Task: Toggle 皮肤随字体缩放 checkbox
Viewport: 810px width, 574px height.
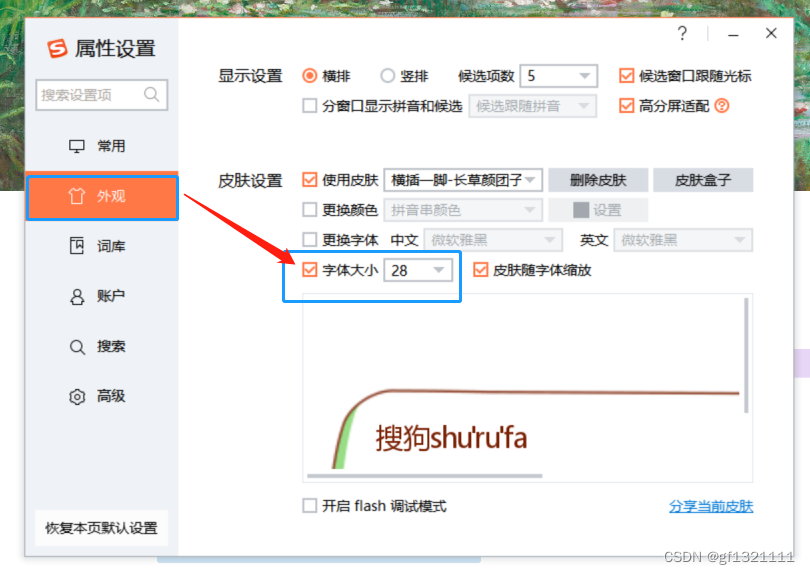Action: coord(480,270)
